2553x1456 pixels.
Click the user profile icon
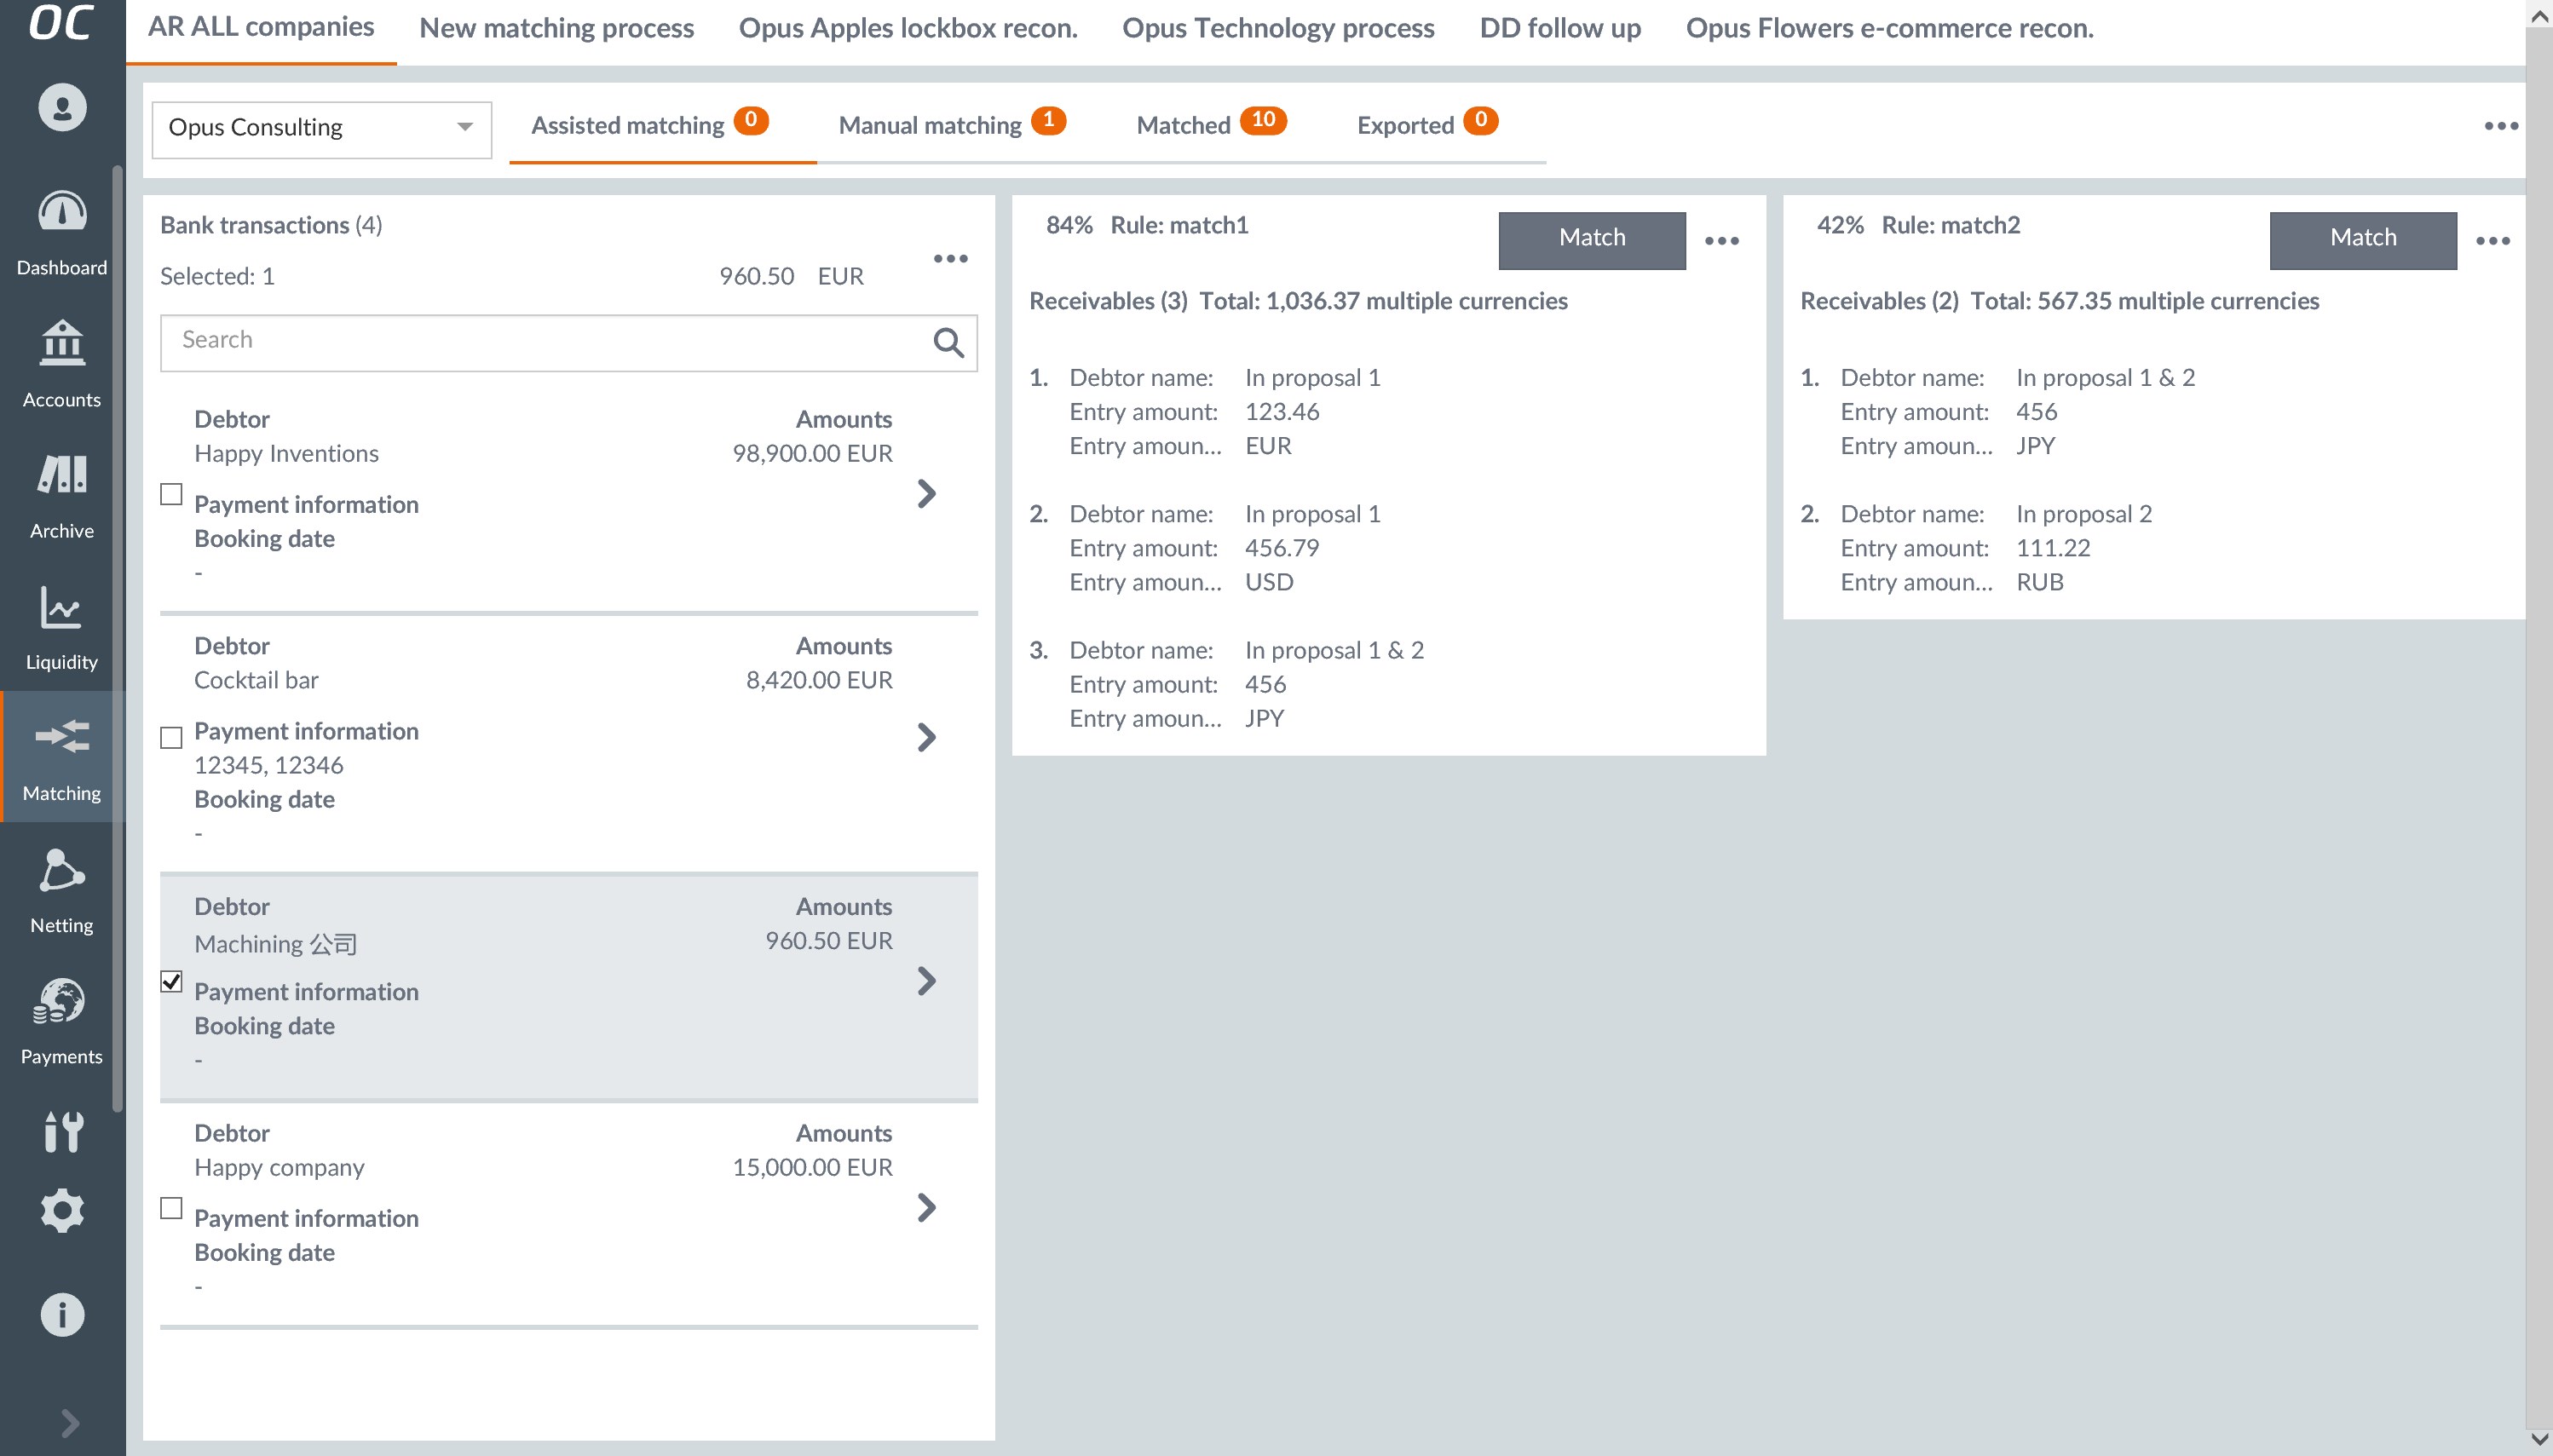(62, 107)
